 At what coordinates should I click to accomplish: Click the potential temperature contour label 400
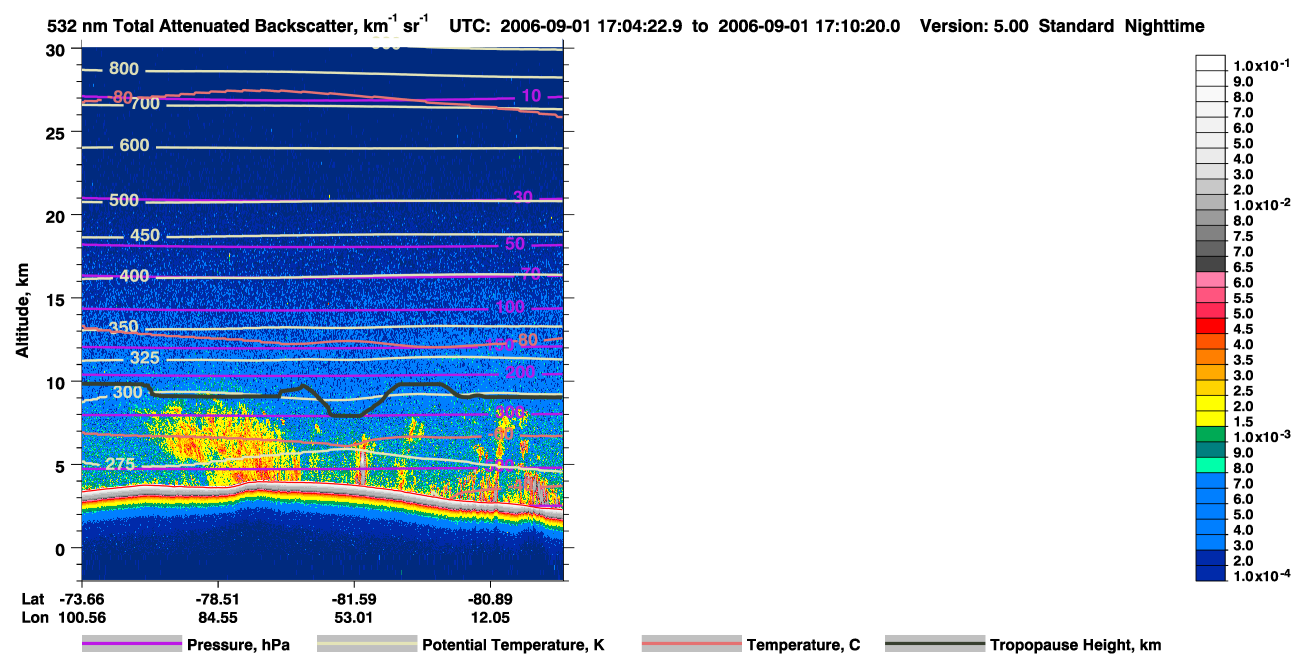[x=134, y=276]
